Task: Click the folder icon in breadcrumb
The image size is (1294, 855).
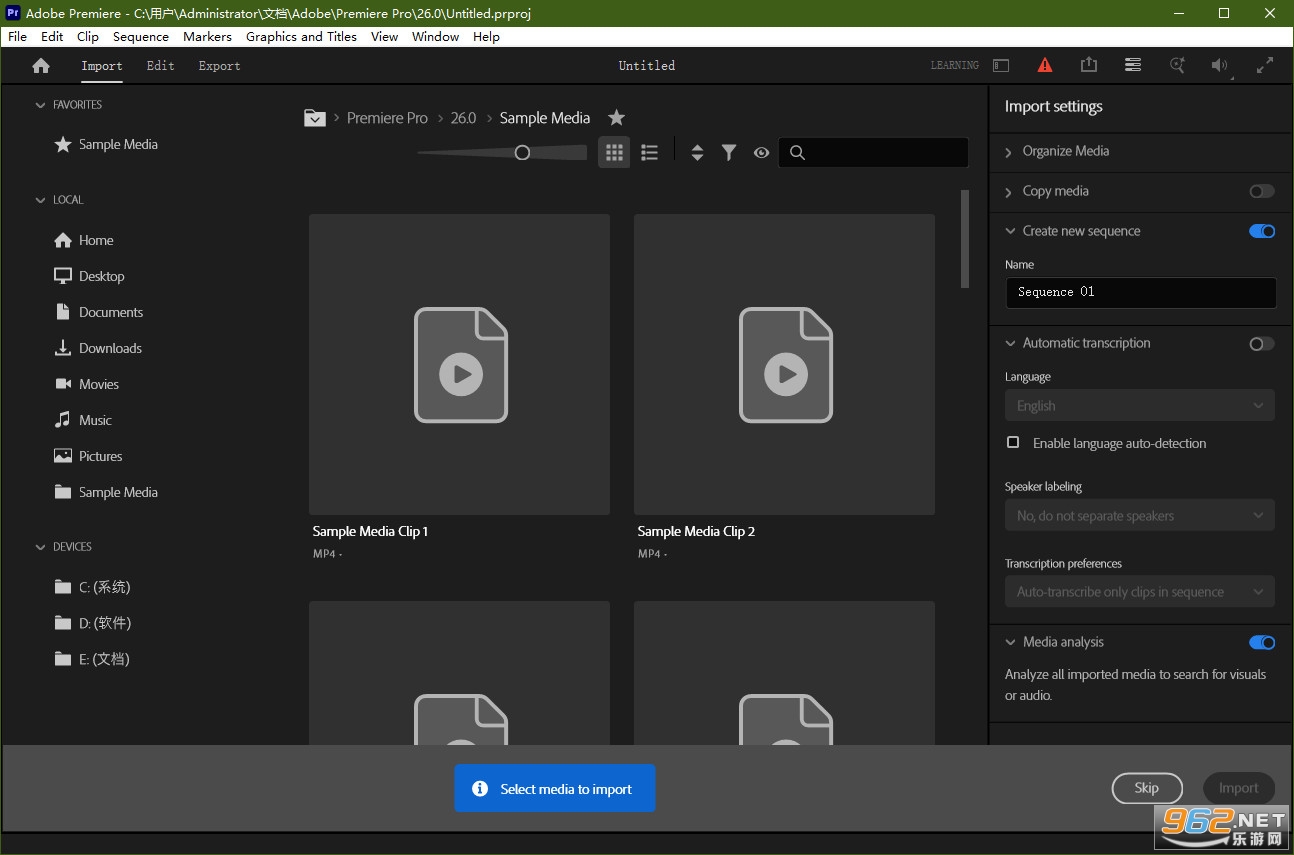Action: [x=315, y=117]
